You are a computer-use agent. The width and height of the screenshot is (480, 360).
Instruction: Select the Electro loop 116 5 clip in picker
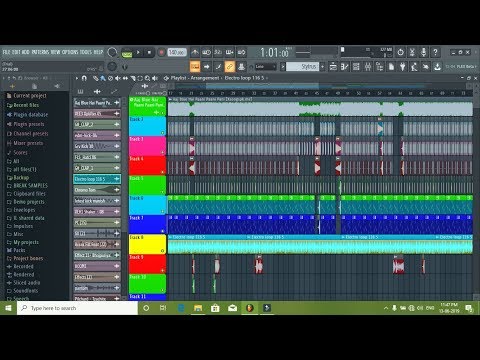click(97, 179)
